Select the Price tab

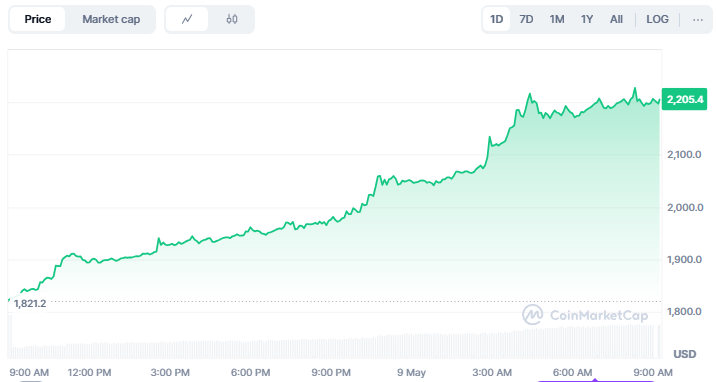pyautogui.click(x=37, y=19)
